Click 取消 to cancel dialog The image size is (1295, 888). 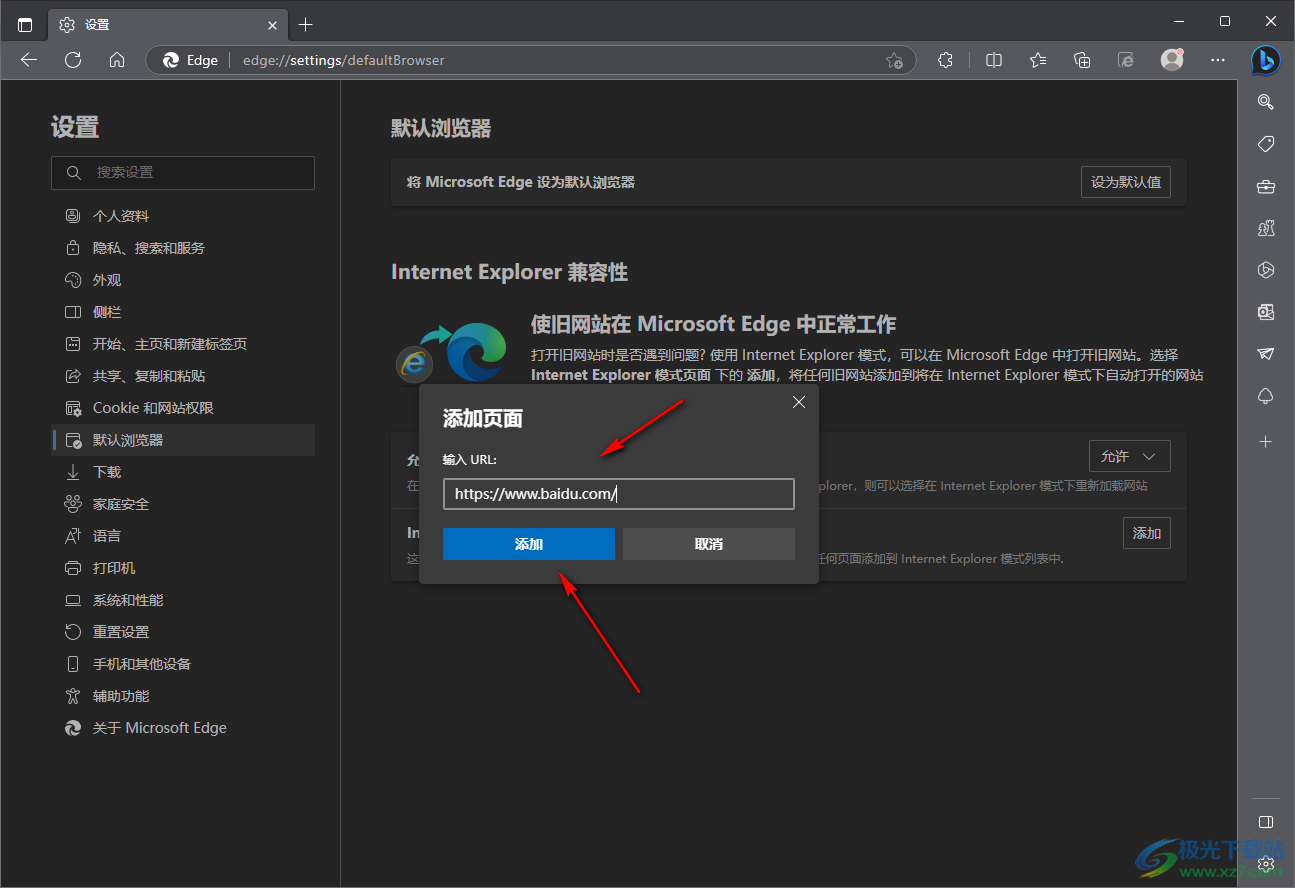point(709,544)
